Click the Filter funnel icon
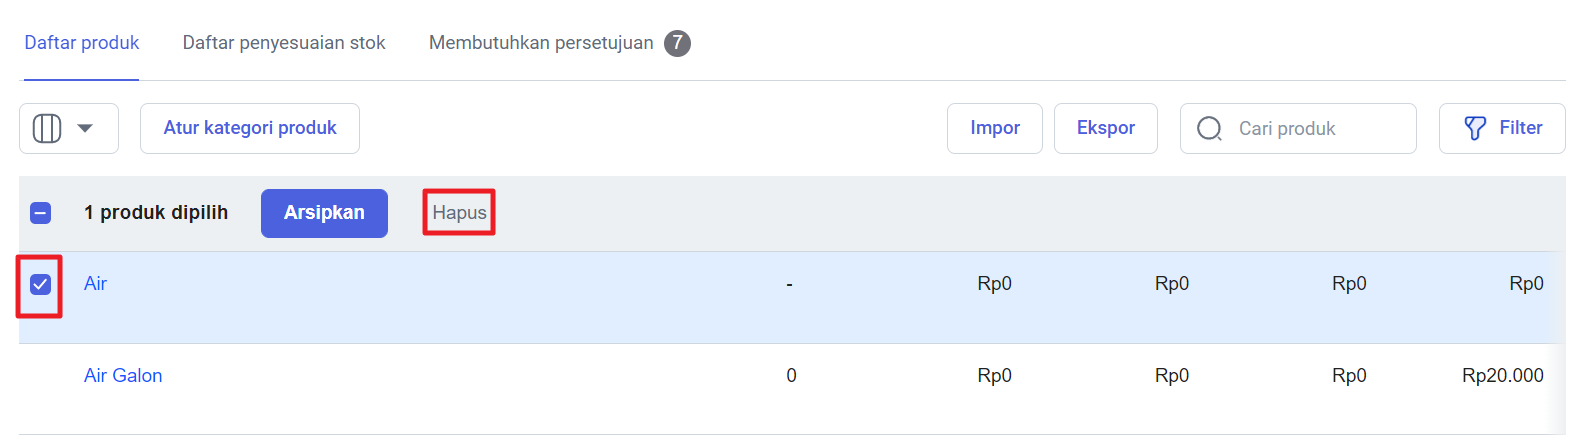1576x435 pixels. [1475, 128]
